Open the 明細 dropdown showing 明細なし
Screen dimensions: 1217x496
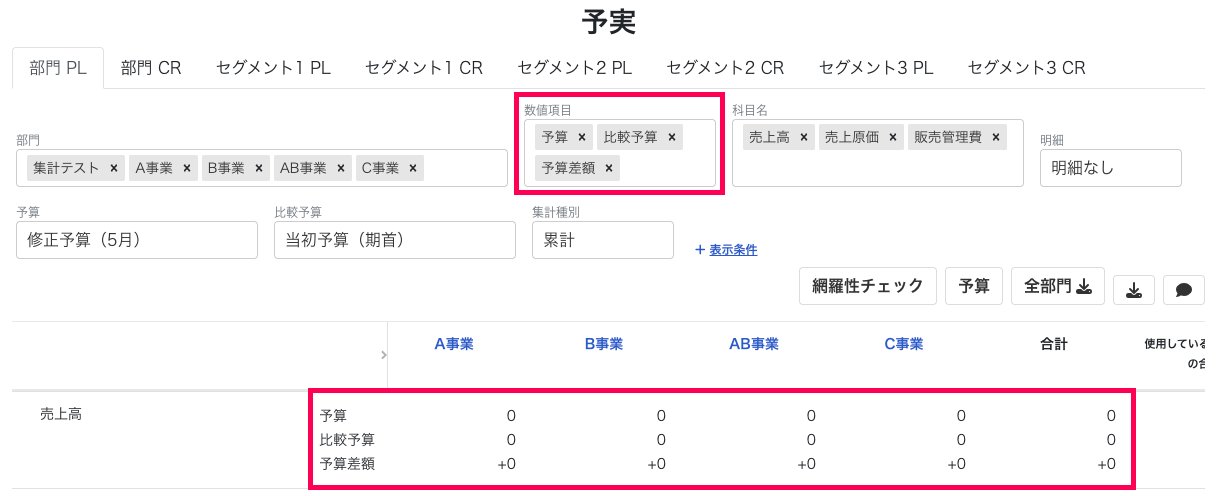tap(1111, 168)
